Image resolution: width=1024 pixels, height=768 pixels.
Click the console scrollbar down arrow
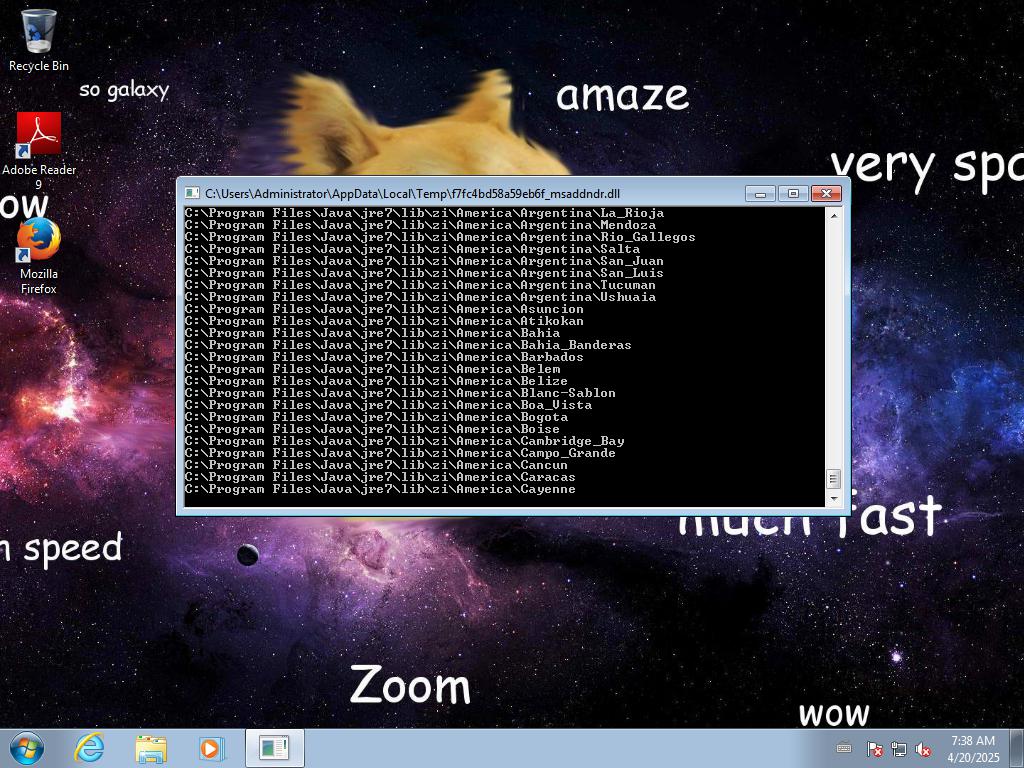(833, 499)
